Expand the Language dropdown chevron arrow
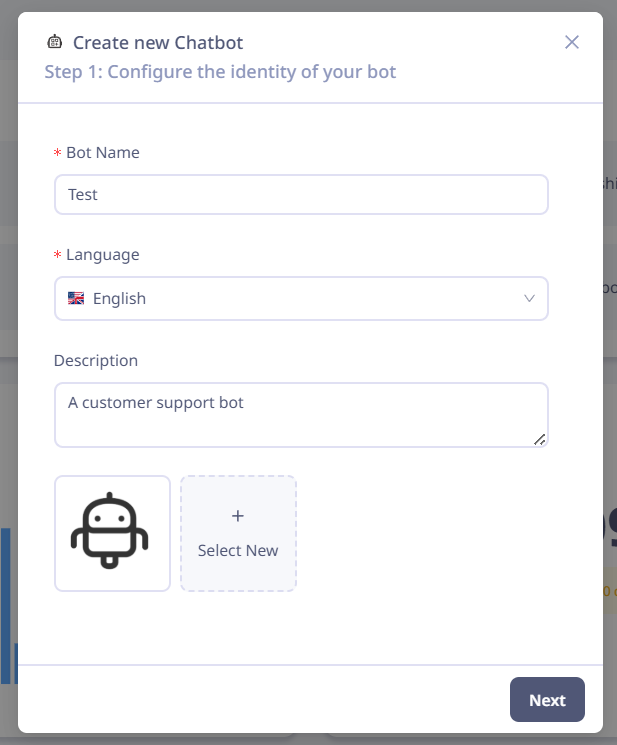This screenshot has width=617, height=745. (529, 298)
